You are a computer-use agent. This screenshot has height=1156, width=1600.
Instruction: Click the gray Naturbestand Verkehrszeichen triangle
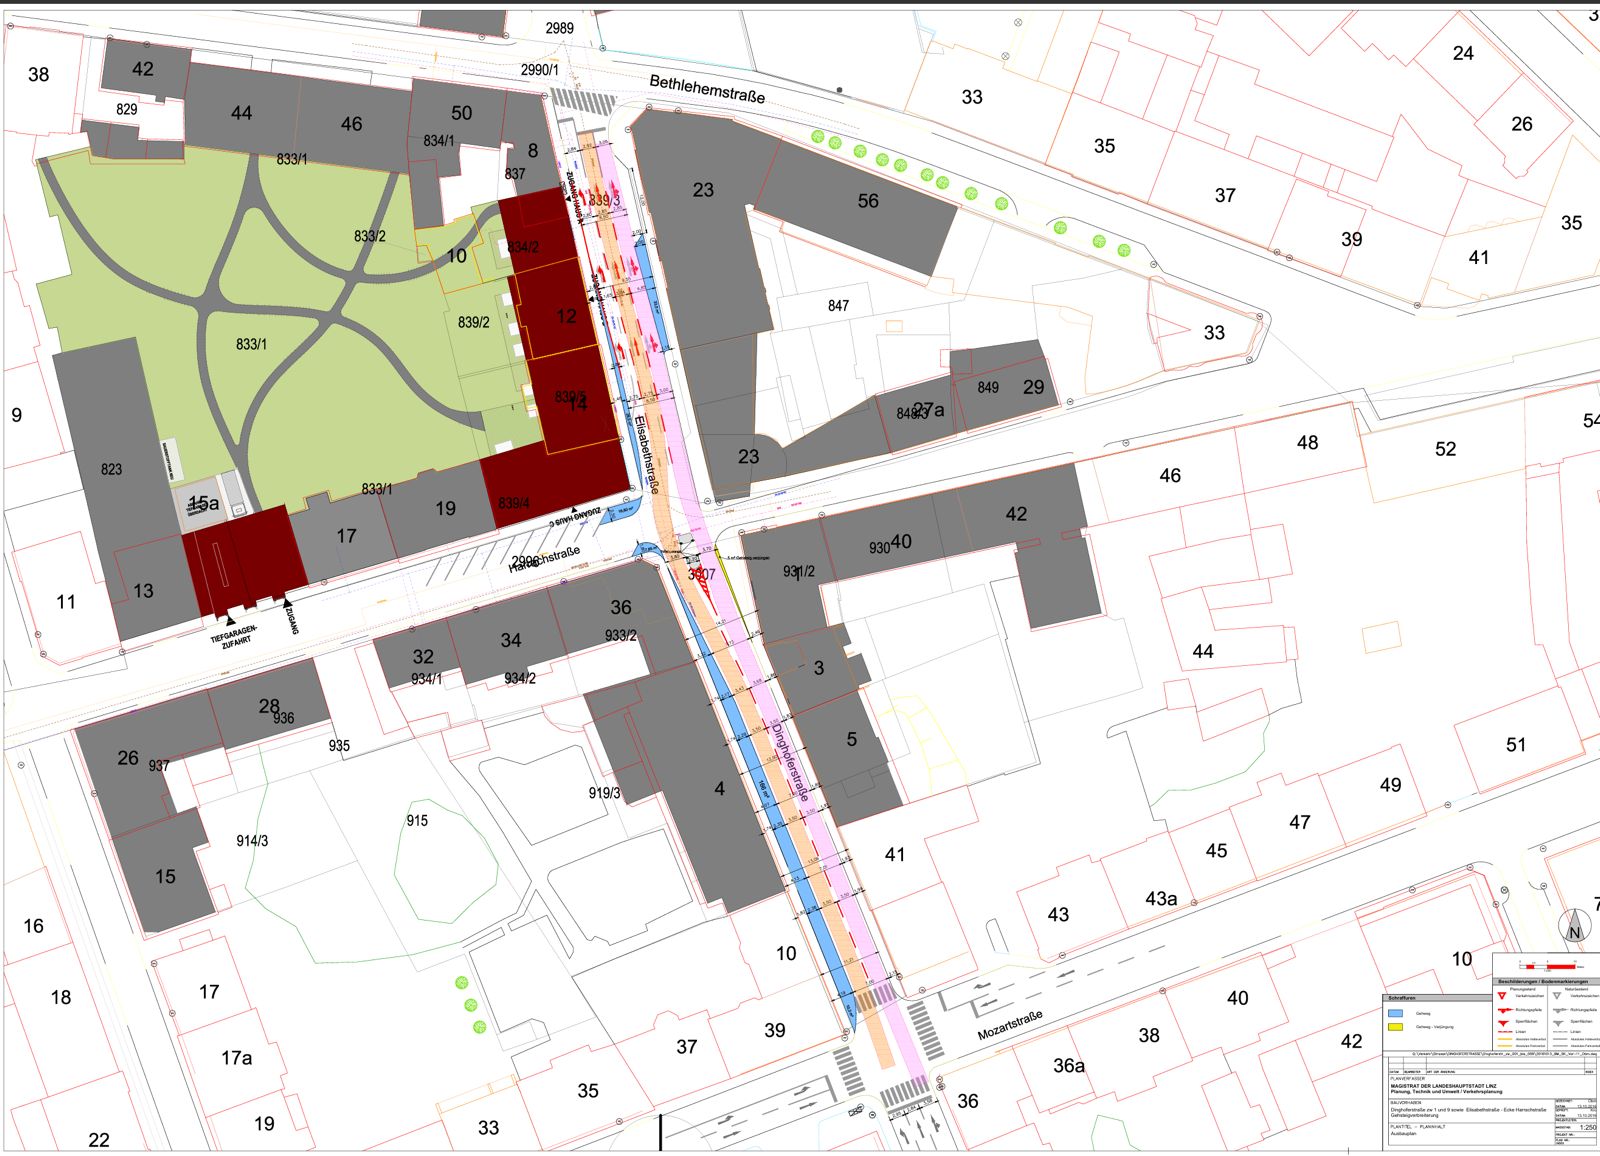click(x=1557, y=996)
